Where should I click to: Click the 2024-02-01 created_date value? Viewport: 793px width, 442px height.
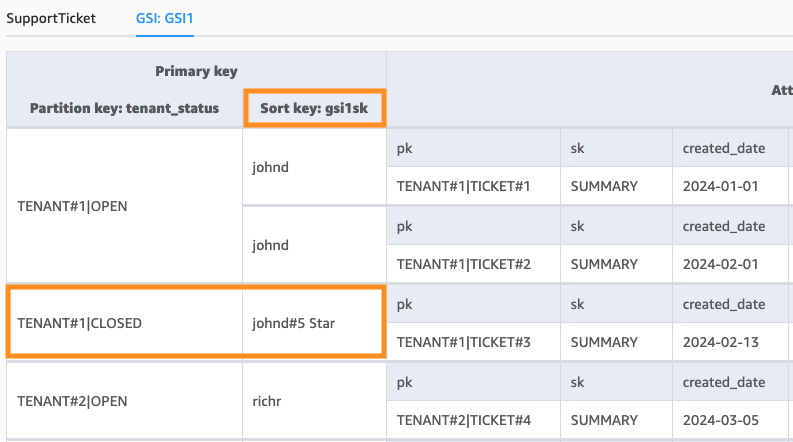point(721,264)
